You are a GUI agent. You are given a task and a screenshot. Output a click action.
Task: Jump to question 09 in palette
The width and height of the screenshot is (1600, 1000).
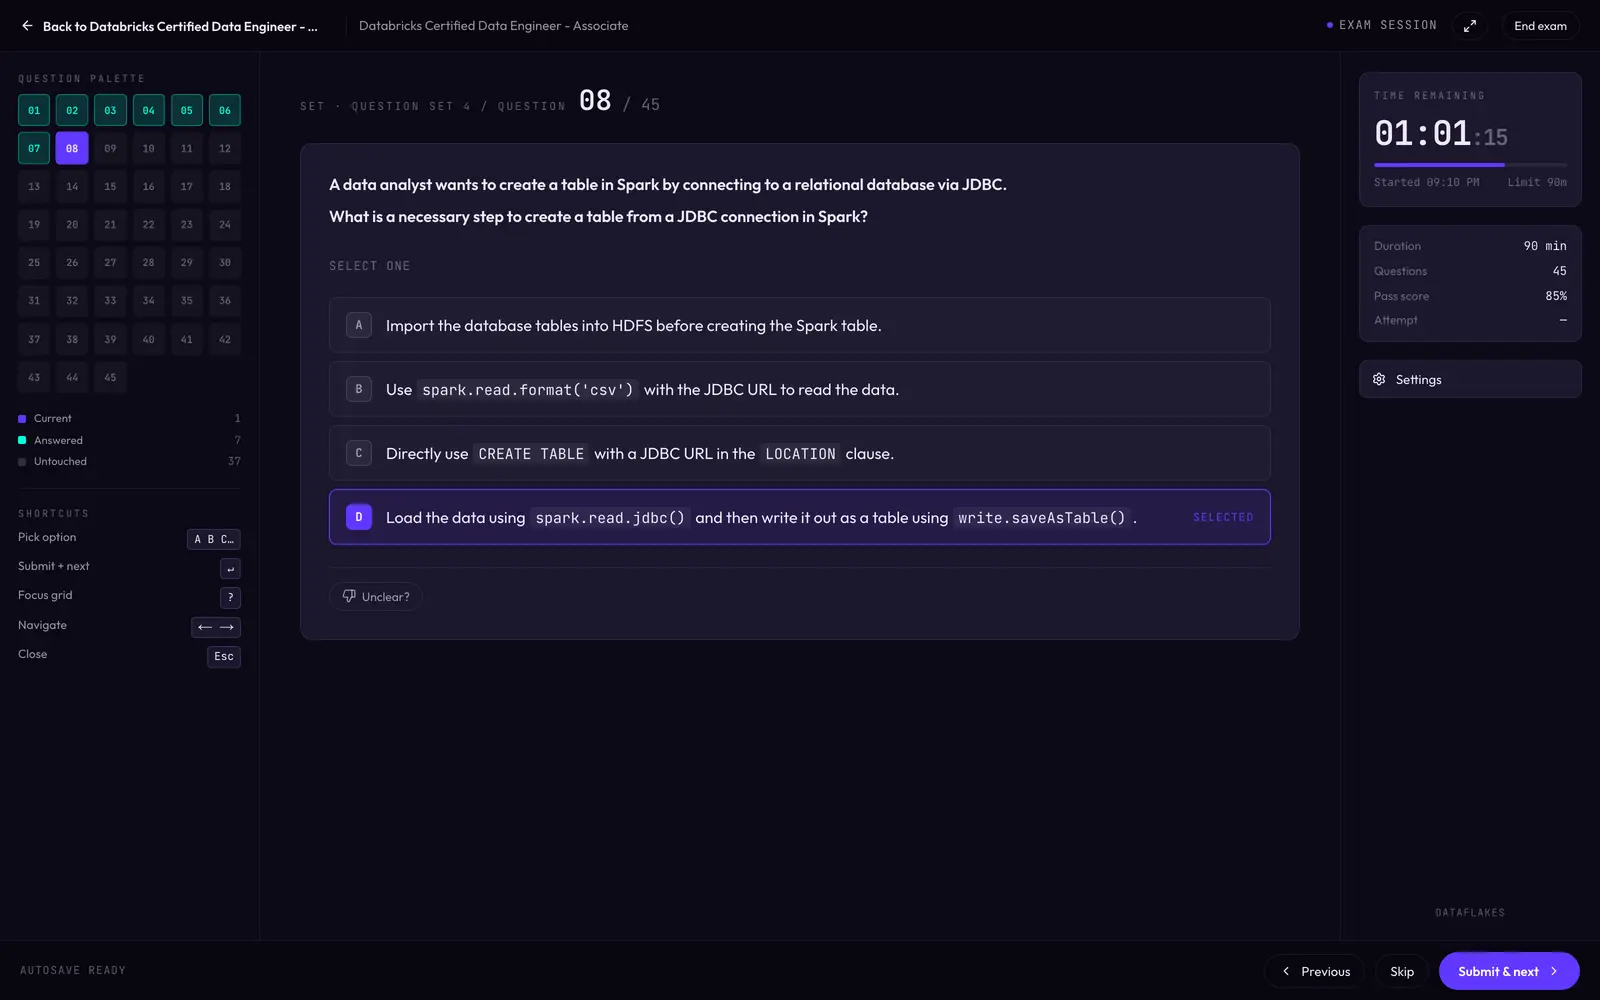coord(110,148)
